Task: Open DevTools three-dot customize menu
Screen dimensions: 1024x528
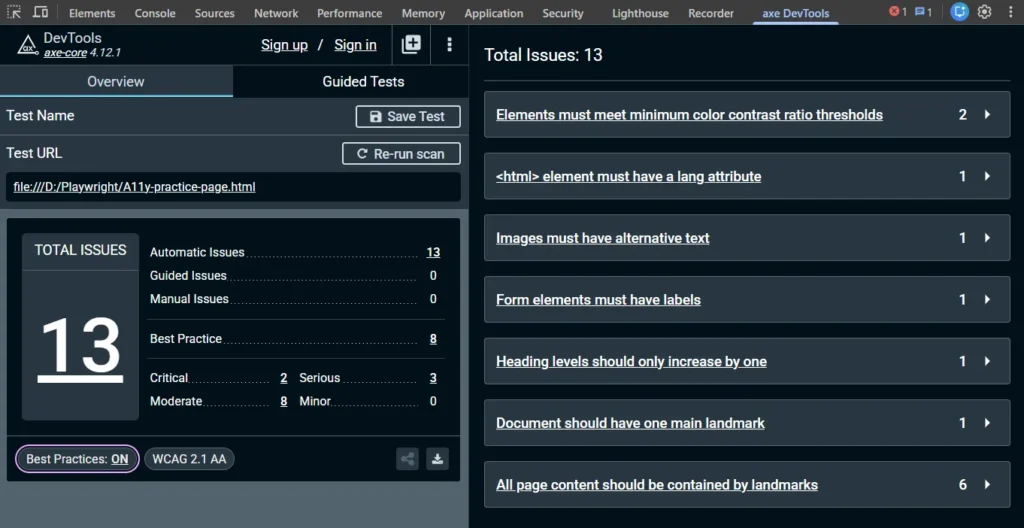Action: tap(1010, 12)
